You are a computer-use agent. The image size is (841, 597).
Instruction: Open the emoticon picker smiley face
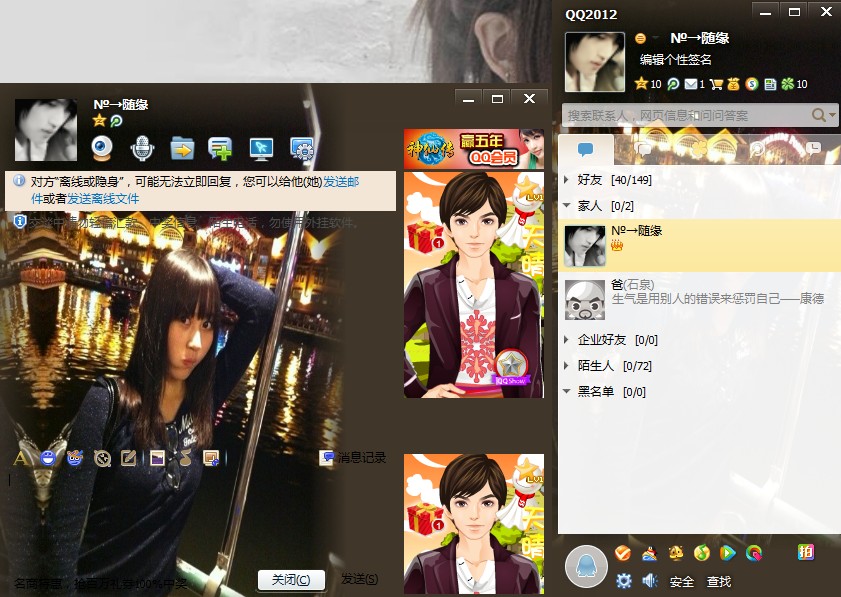48,458
